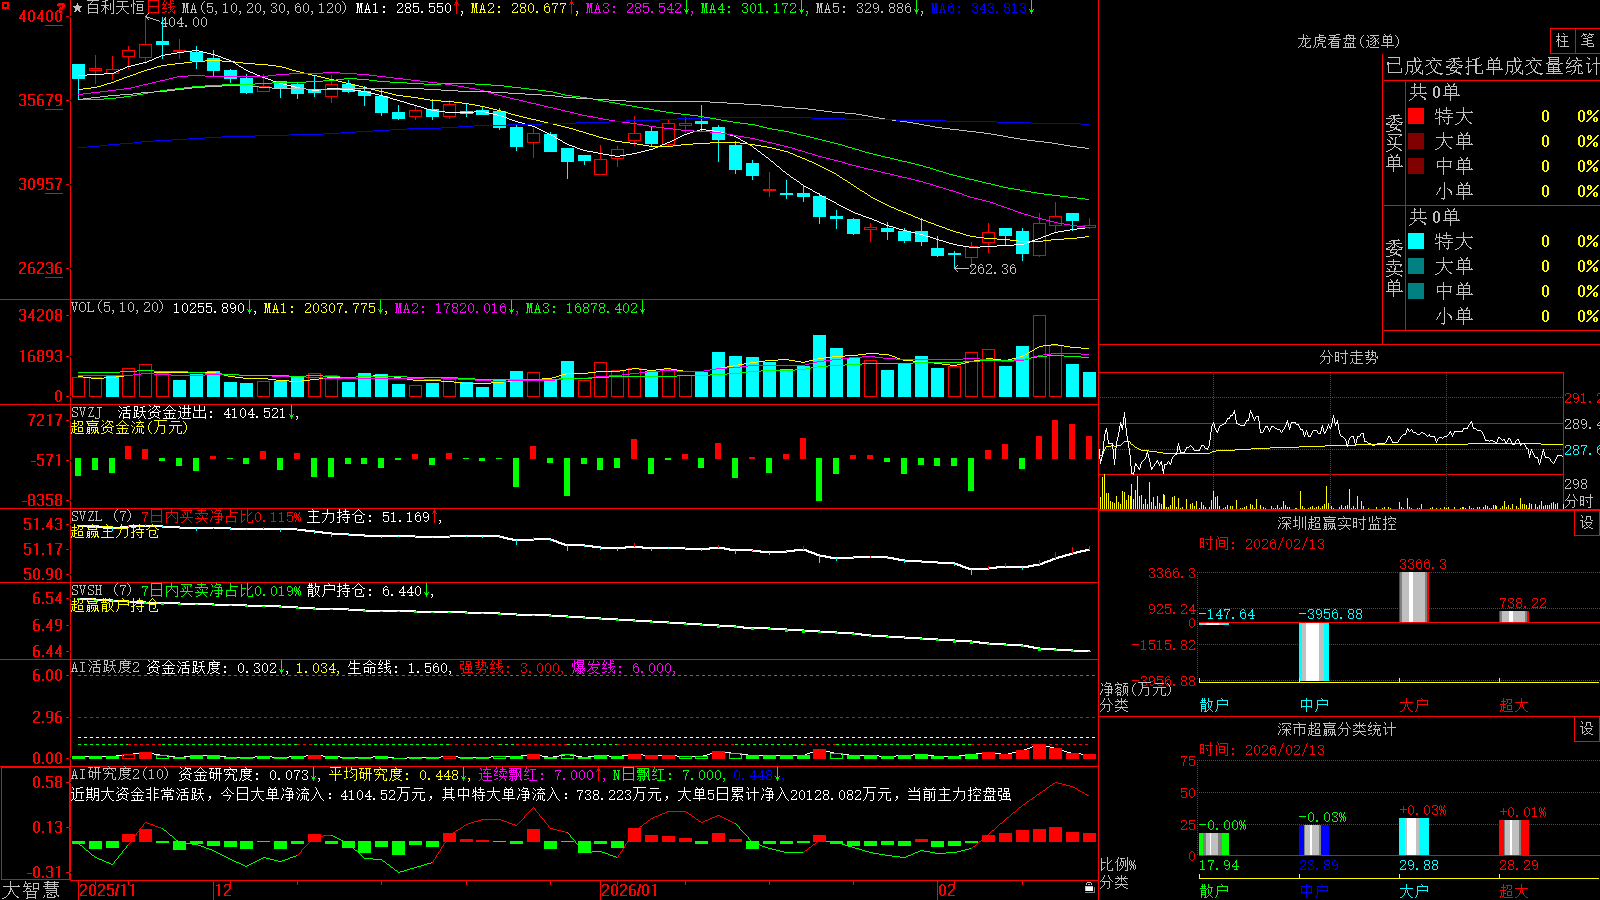1600x900 pixels.
Task: Click the 委卖单 vertical label
Action: point(1394,267)
